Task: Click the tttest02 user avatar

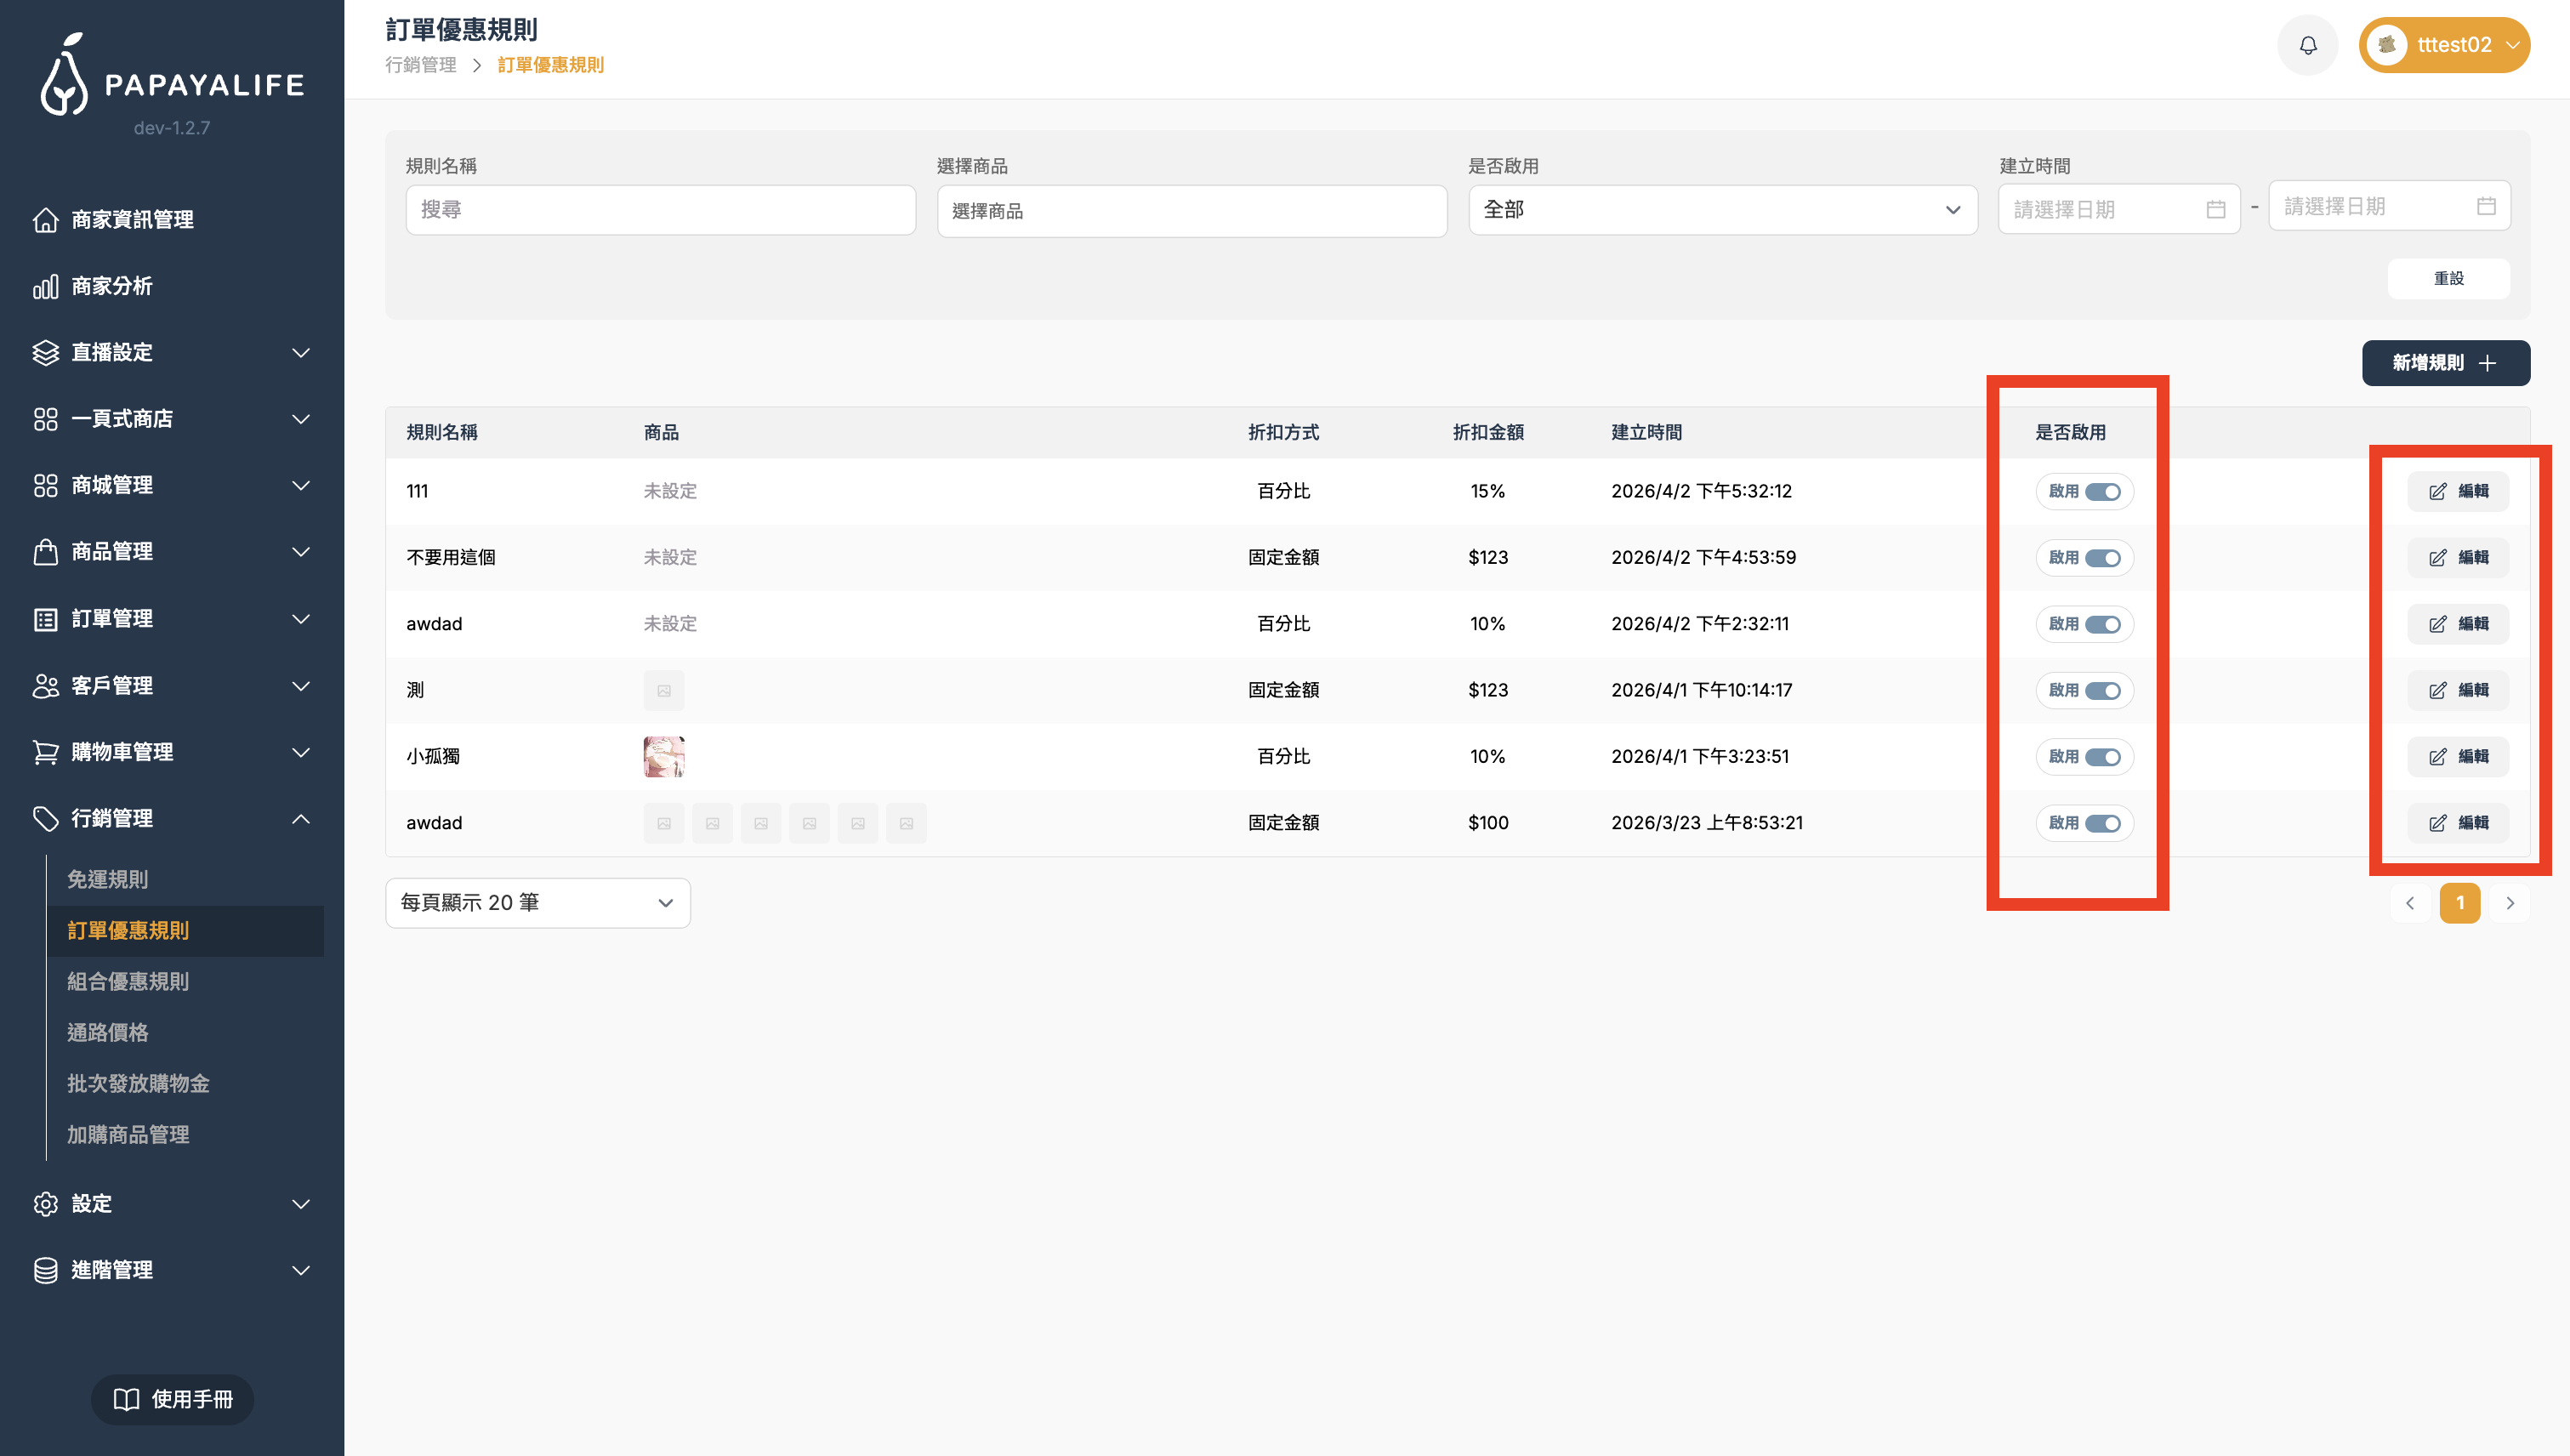Action: pyautogui.click(x=2386, y=45)
